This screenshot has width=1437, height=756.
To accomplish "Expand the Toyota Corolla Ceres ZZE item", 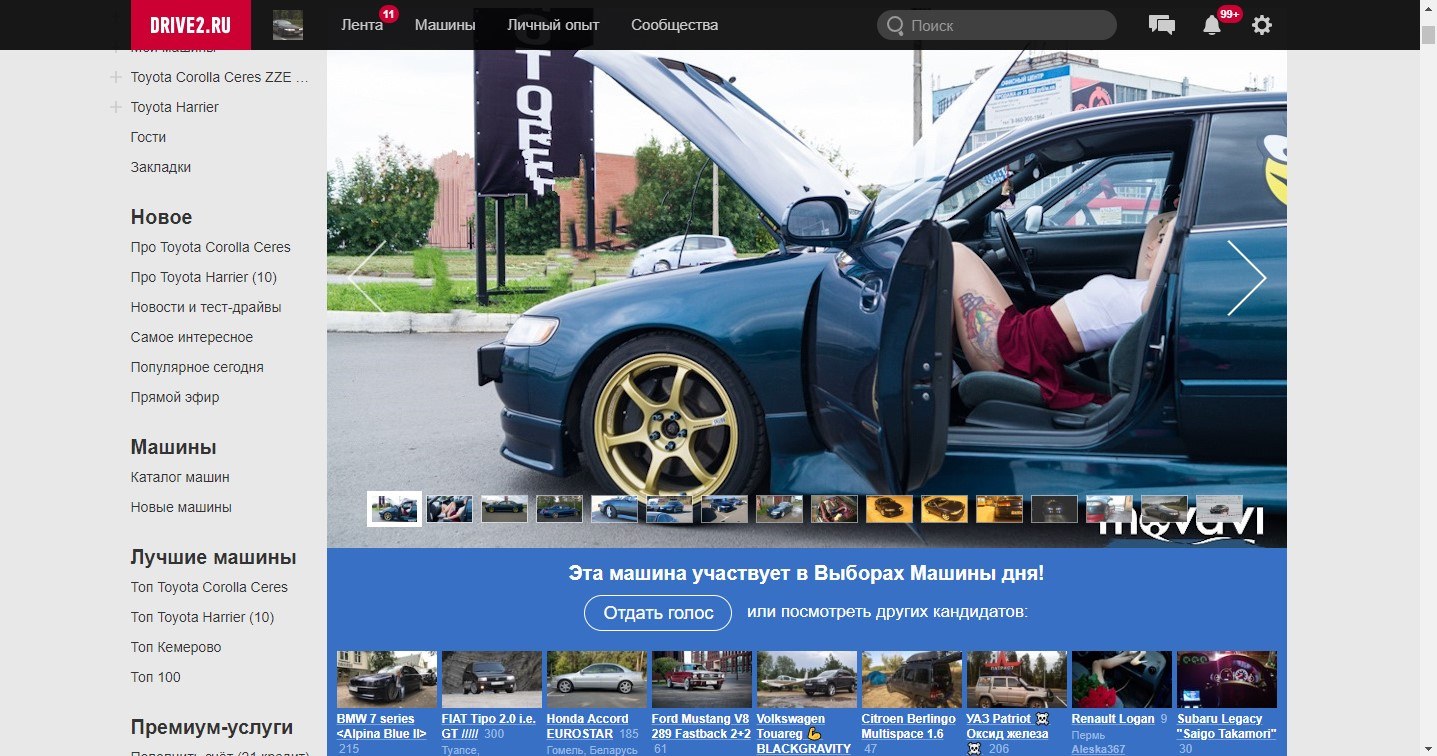I will (219, 77).
